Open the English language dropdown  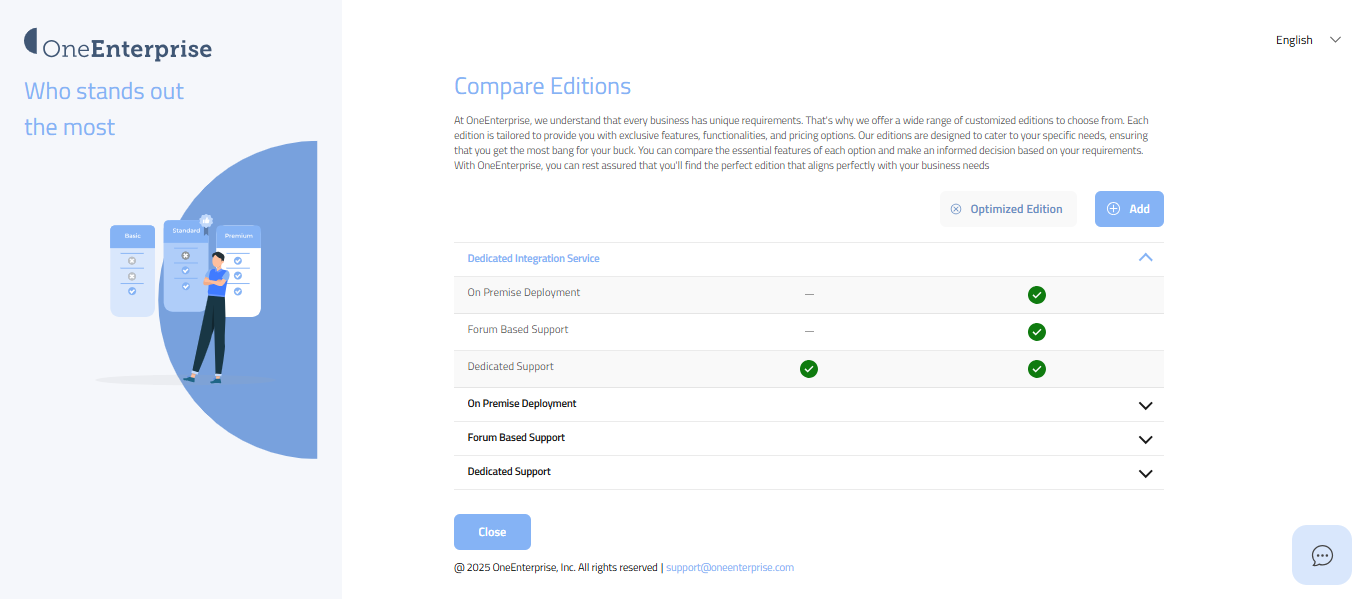tap(1307, 40)
